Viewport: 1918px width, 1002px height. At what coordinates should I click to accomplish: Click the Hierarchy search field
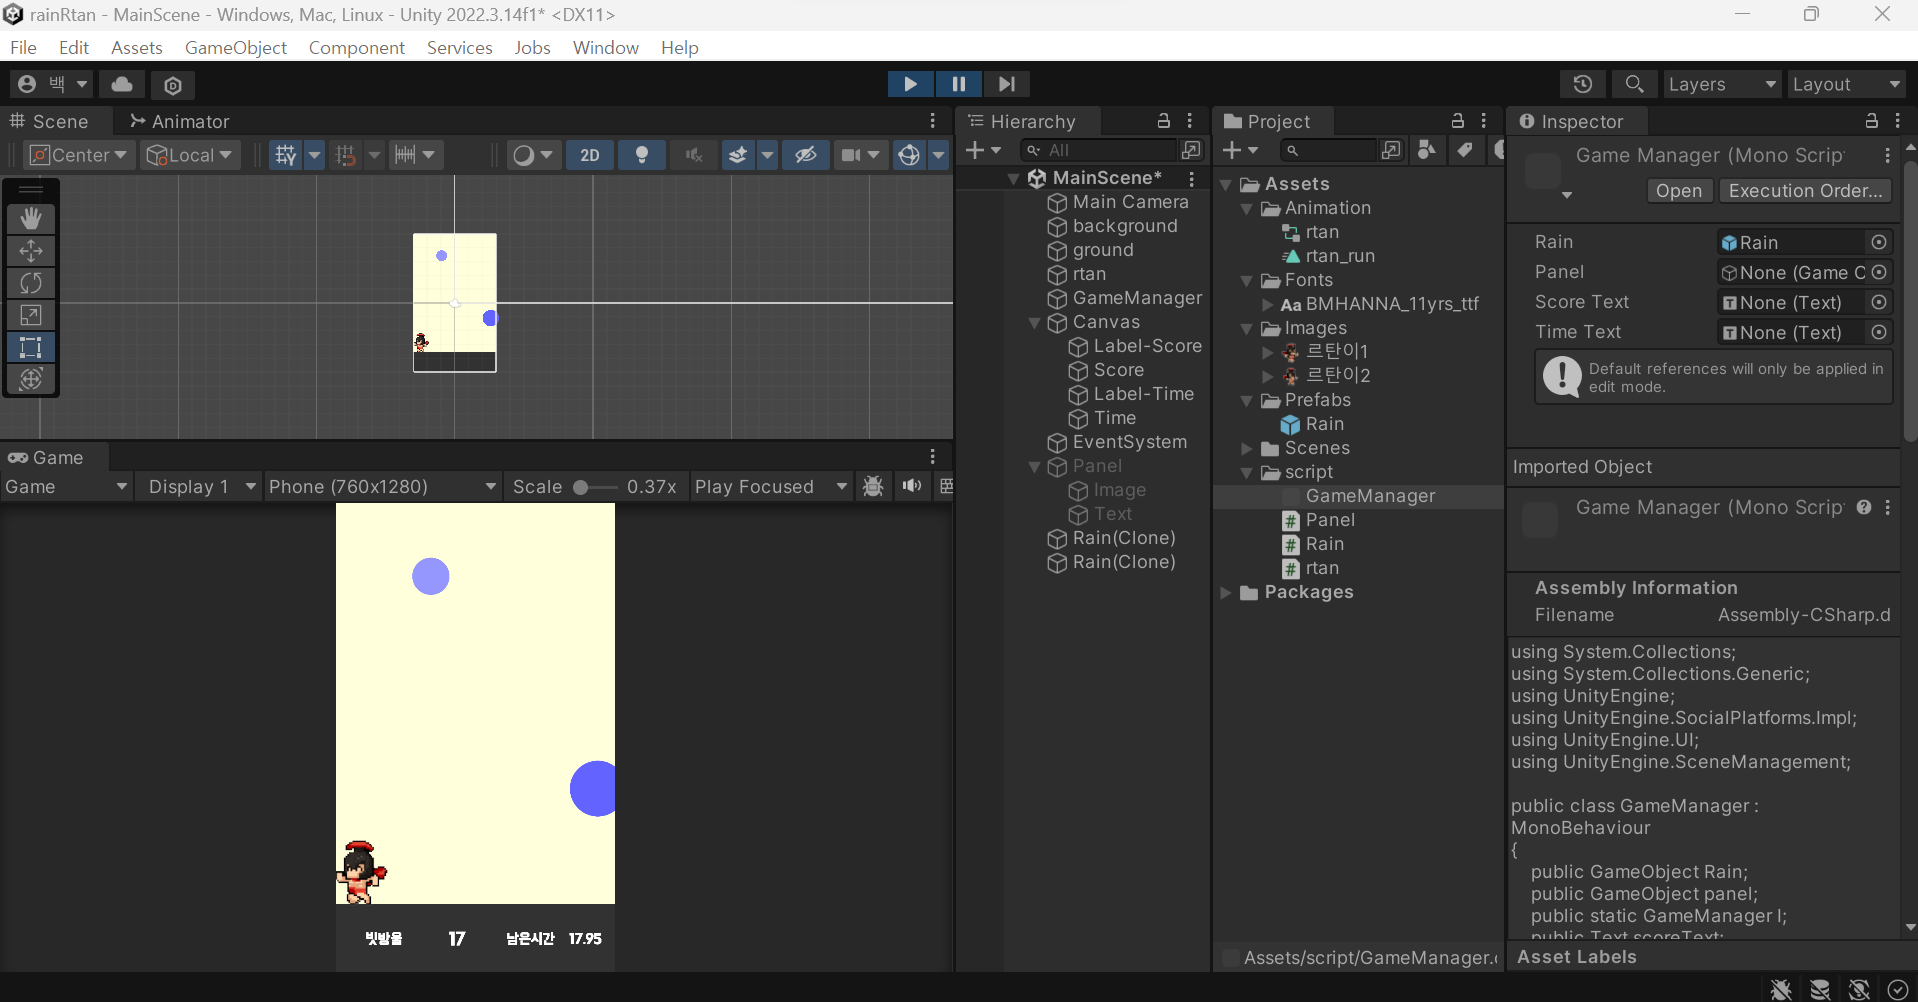(x=1098, y=150)
